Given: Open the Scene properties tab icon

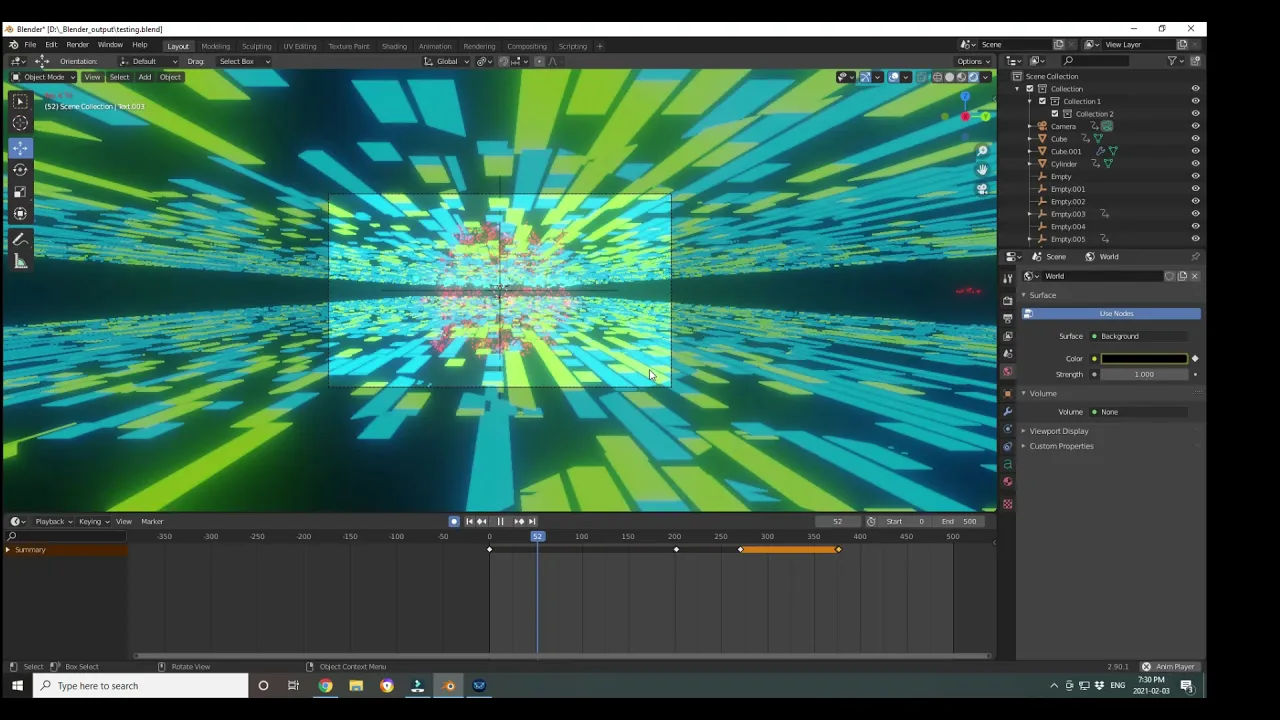Looking at the screenshot, I should [1007, 354].
